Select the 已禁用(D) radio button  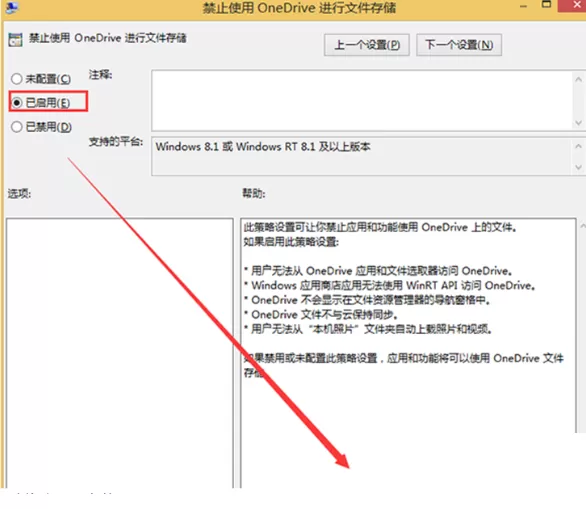[17, 127]
